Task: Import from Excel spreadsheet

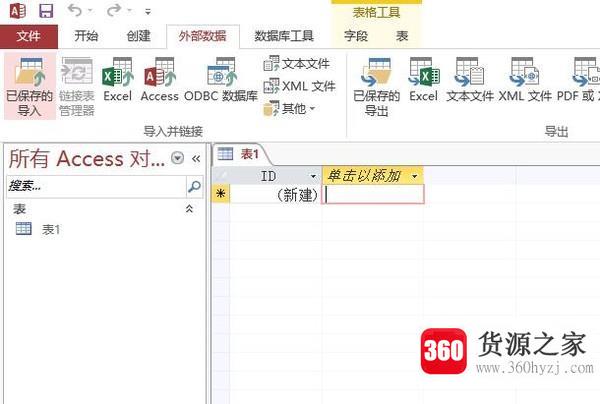Action: (x=117, y=80)
